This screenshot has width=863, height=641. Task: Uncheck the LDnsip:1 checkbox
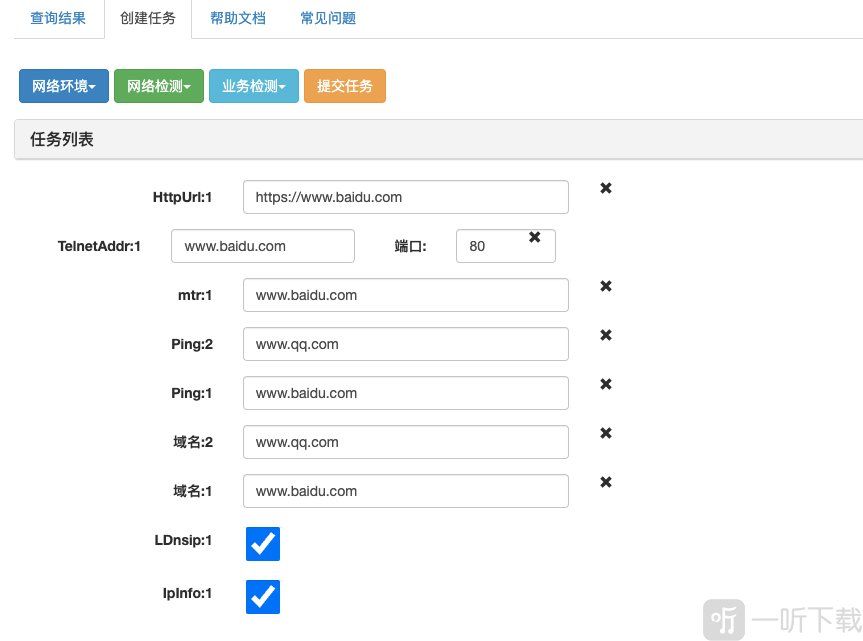[x=262, y=544]
